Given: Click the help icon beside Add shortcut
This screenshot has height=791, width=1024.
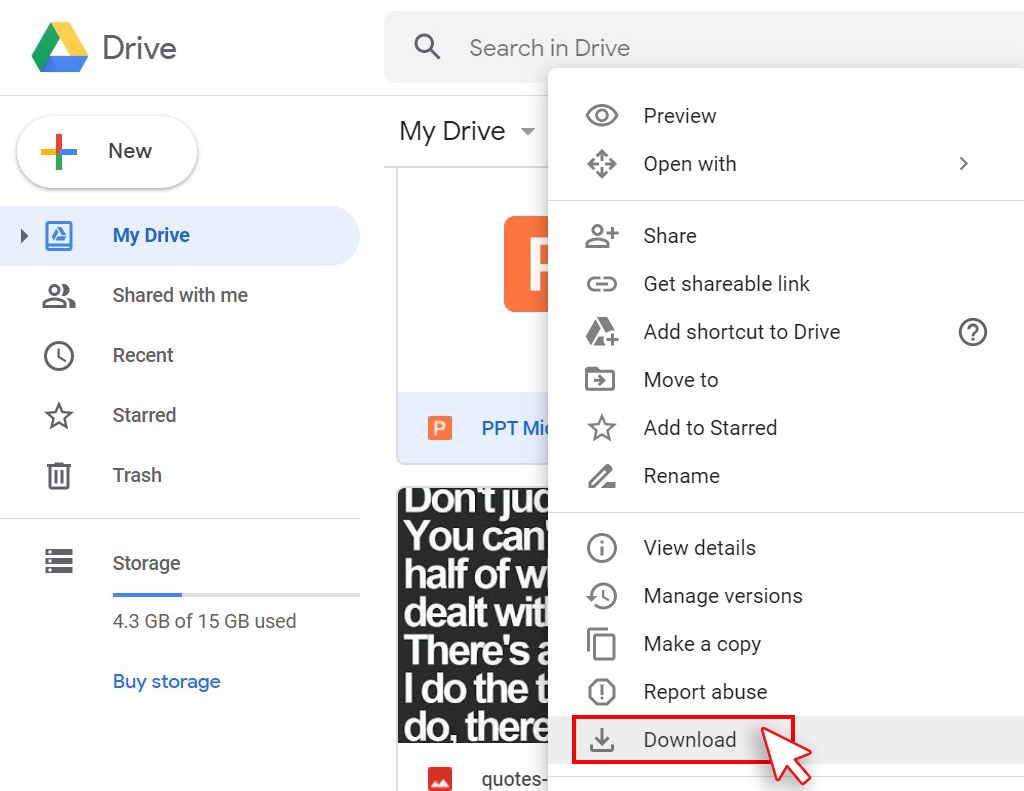Looking at the screenshot, I should [972, 332].
